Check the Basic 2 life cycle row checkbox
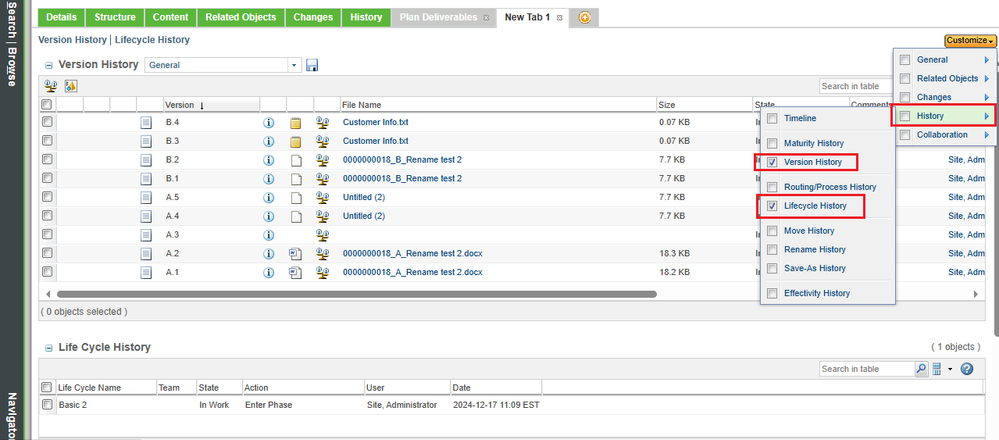 pos(47,404)
